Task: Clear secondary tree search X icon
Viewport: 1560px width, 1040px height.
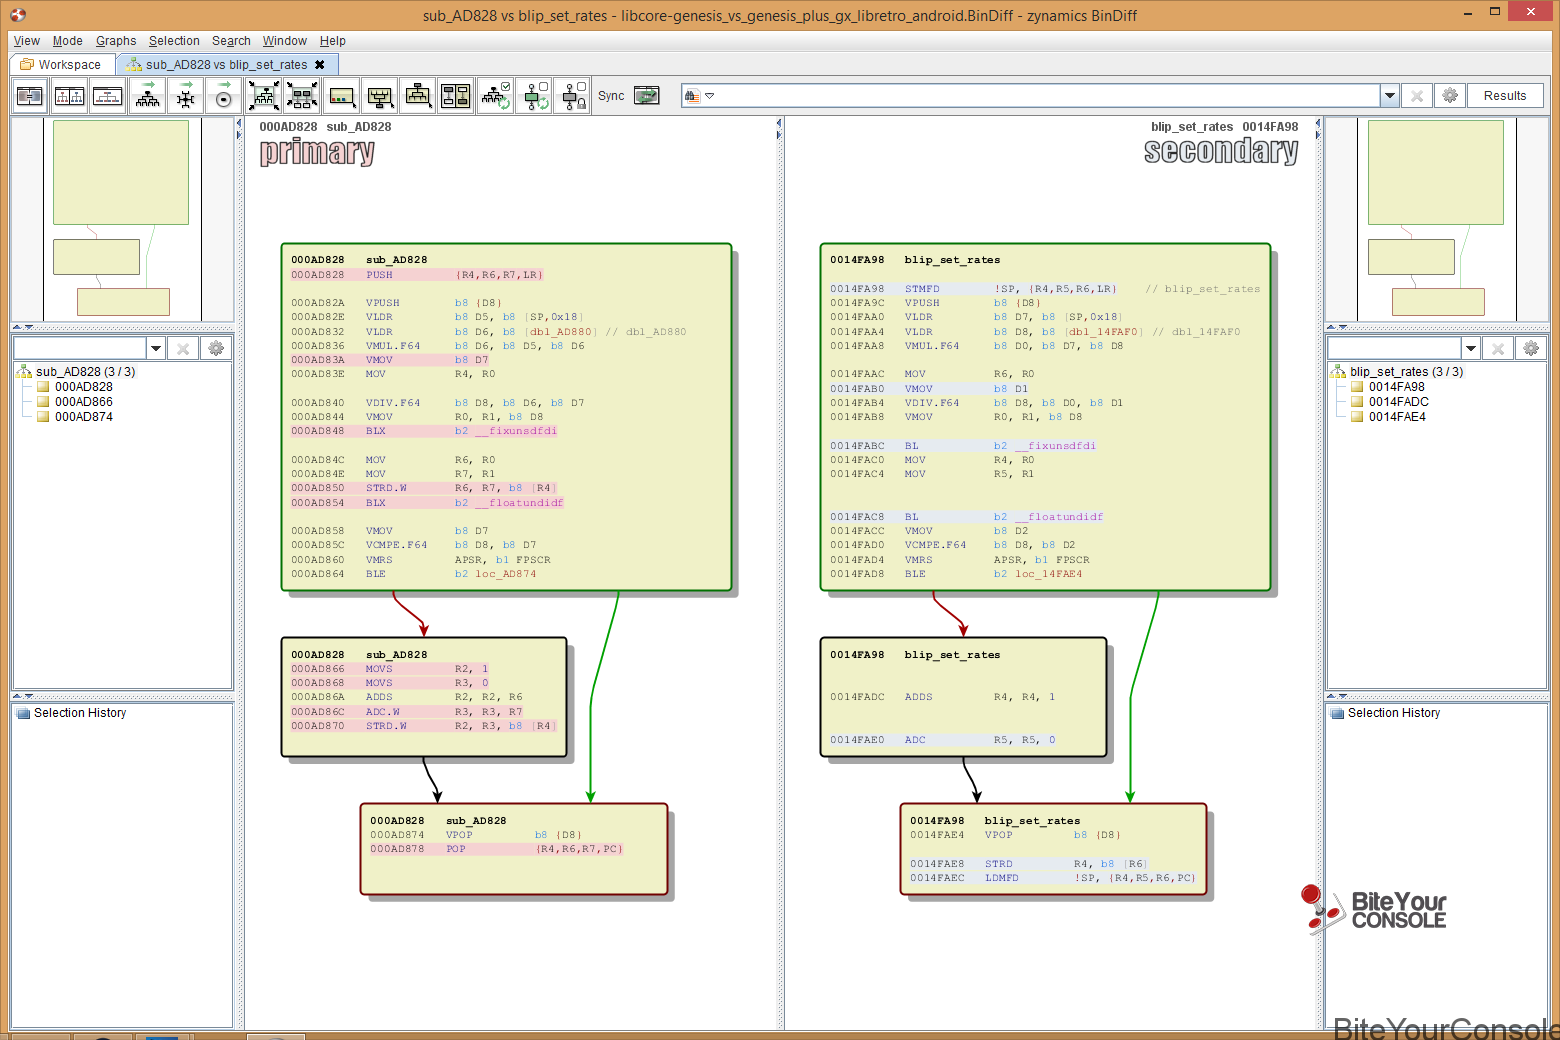Action: tap(1498, 348)
